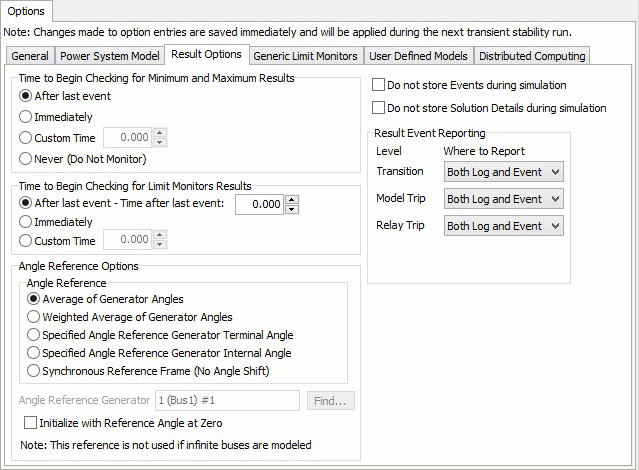The height and width of the screenshot is (470, 639).
Task: Select Never (Do Not Monitor) option
Action: pyautogui.click(x=27, y=158)
